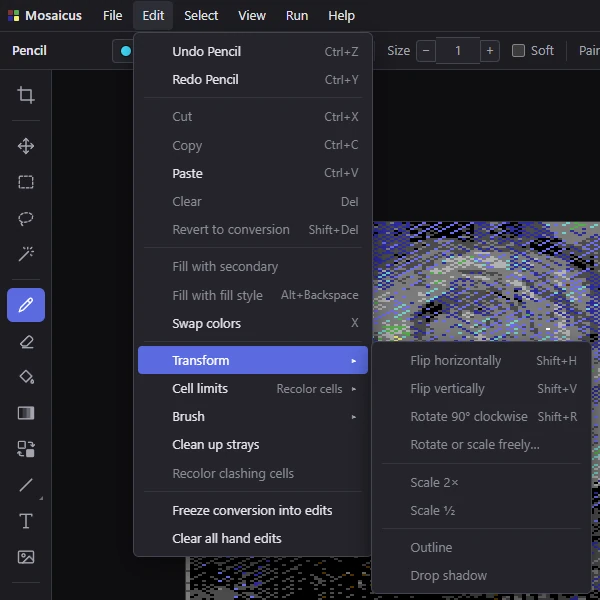Expand the Cell limits submenu
The height and width of the screenshot is (600, 600).
(x=253, y=389)
